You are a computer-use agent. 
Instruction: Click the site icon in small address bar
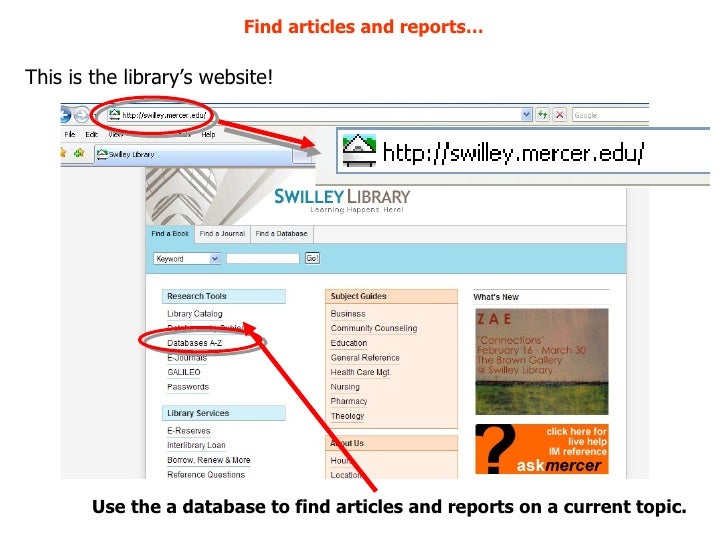tap(115, 115)
